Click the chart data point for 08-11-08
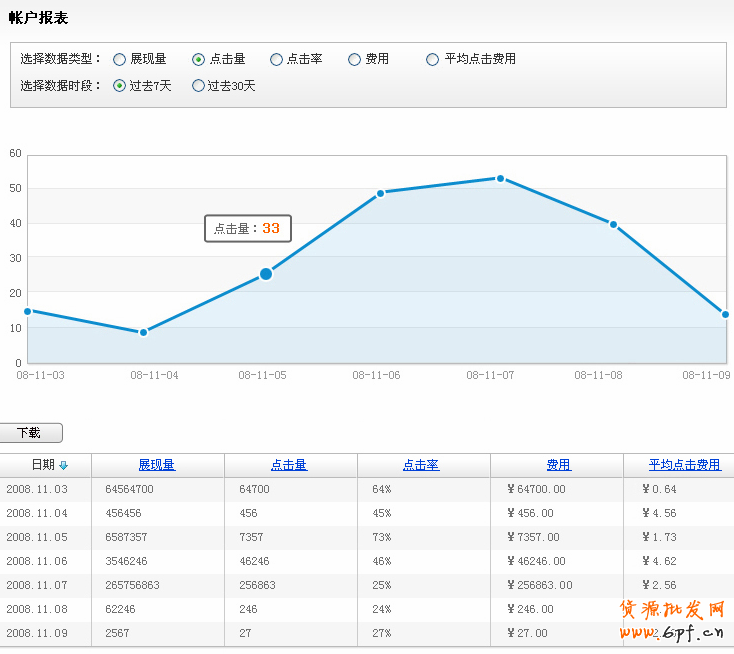This screenshot has width=734, height=654. click(x=613, y=225)
